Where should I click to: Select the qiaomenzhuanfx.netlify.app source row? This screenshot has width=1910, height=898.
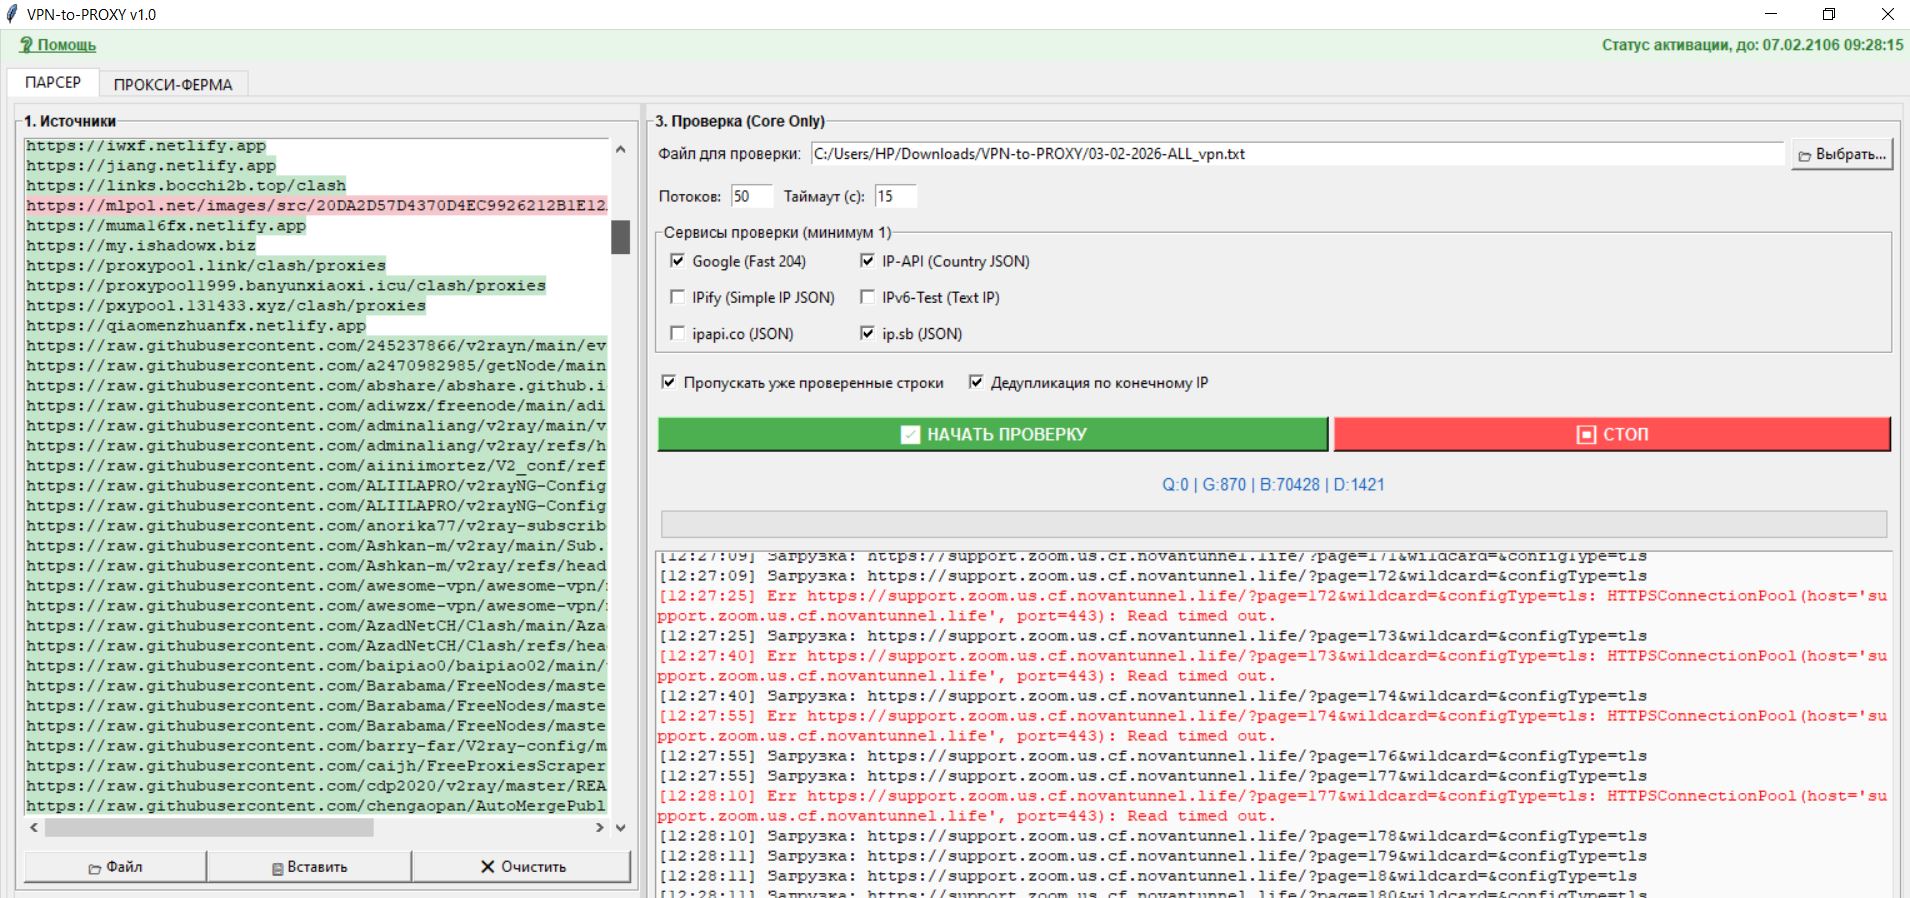196,326
